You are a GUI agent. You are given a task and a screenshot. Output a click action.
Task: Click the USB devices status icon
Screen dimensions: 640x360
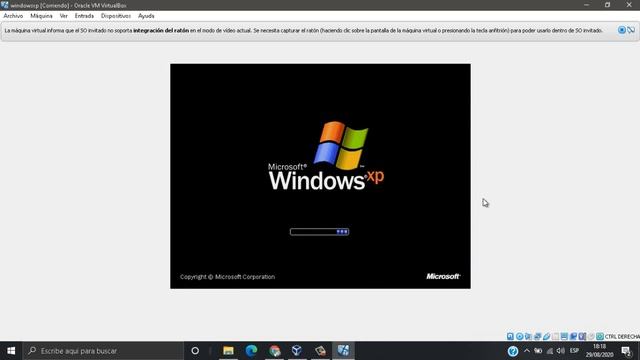[x=547, y=336]
